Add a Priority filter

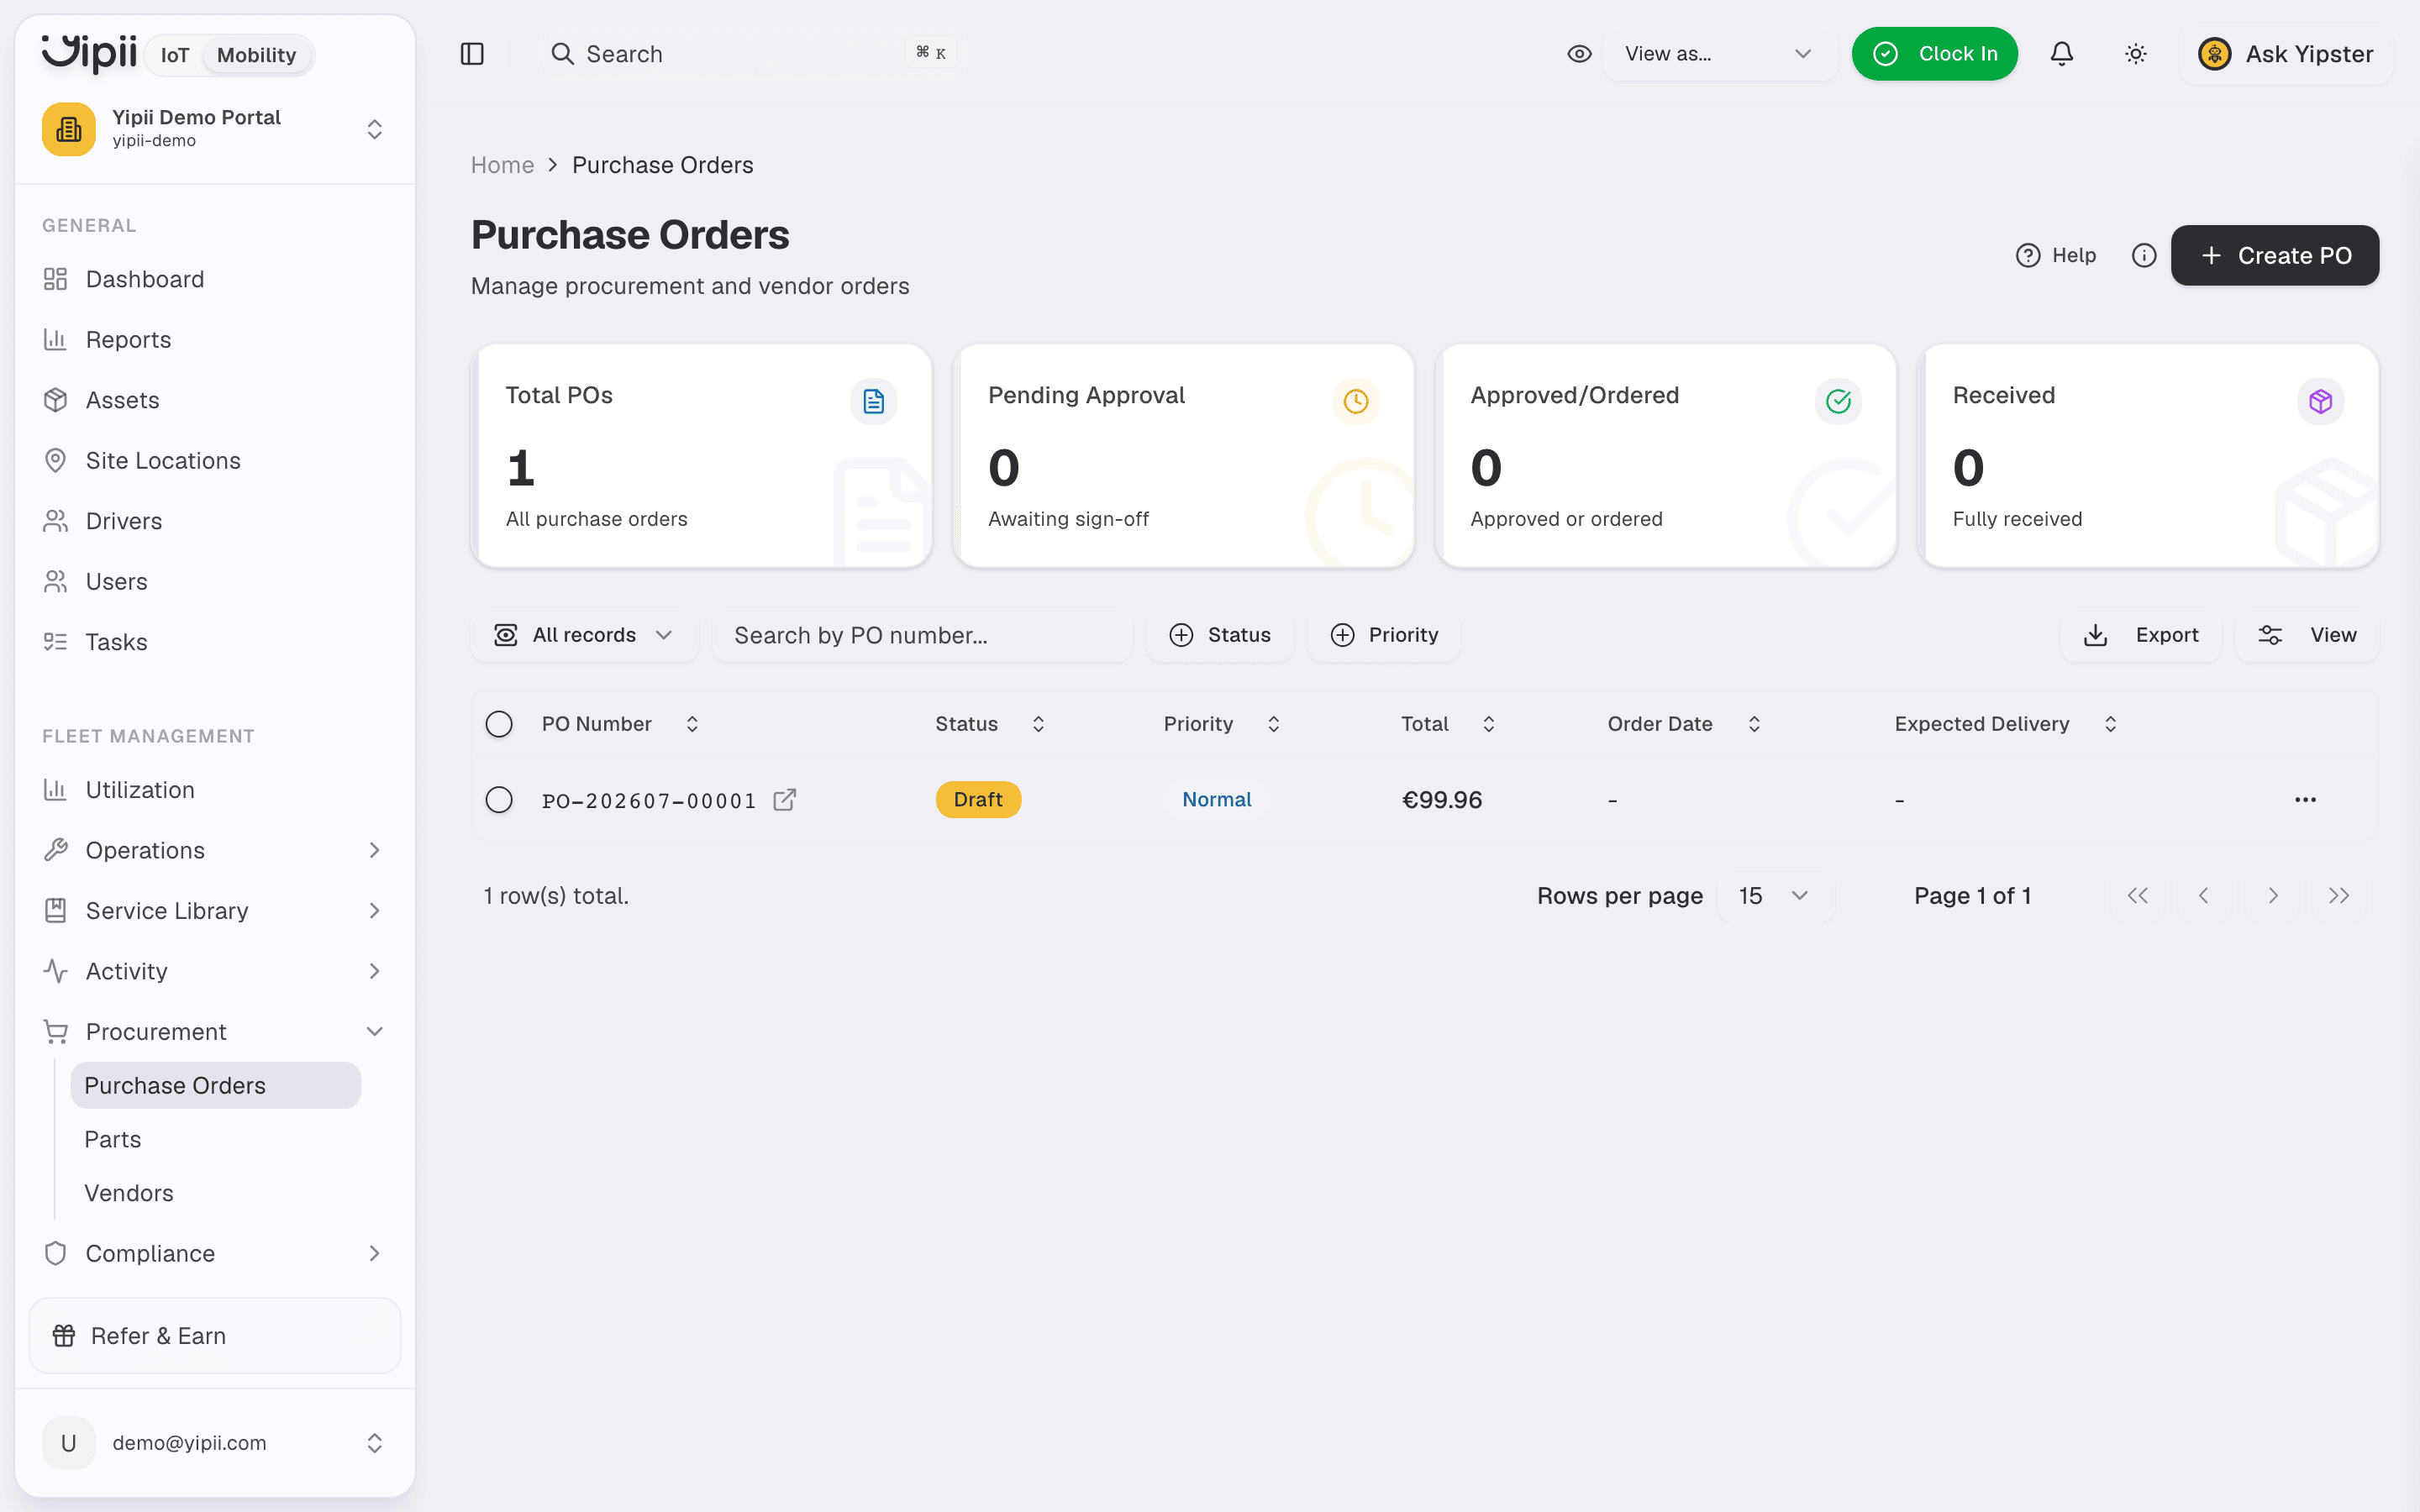(1383, 635)
